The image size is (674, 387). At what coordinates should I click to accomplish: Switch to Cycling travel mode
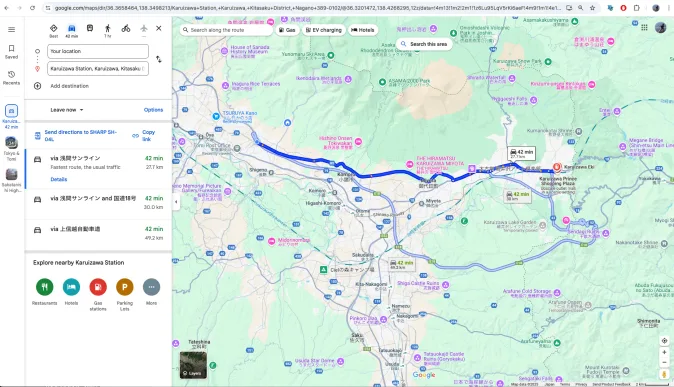126,28
